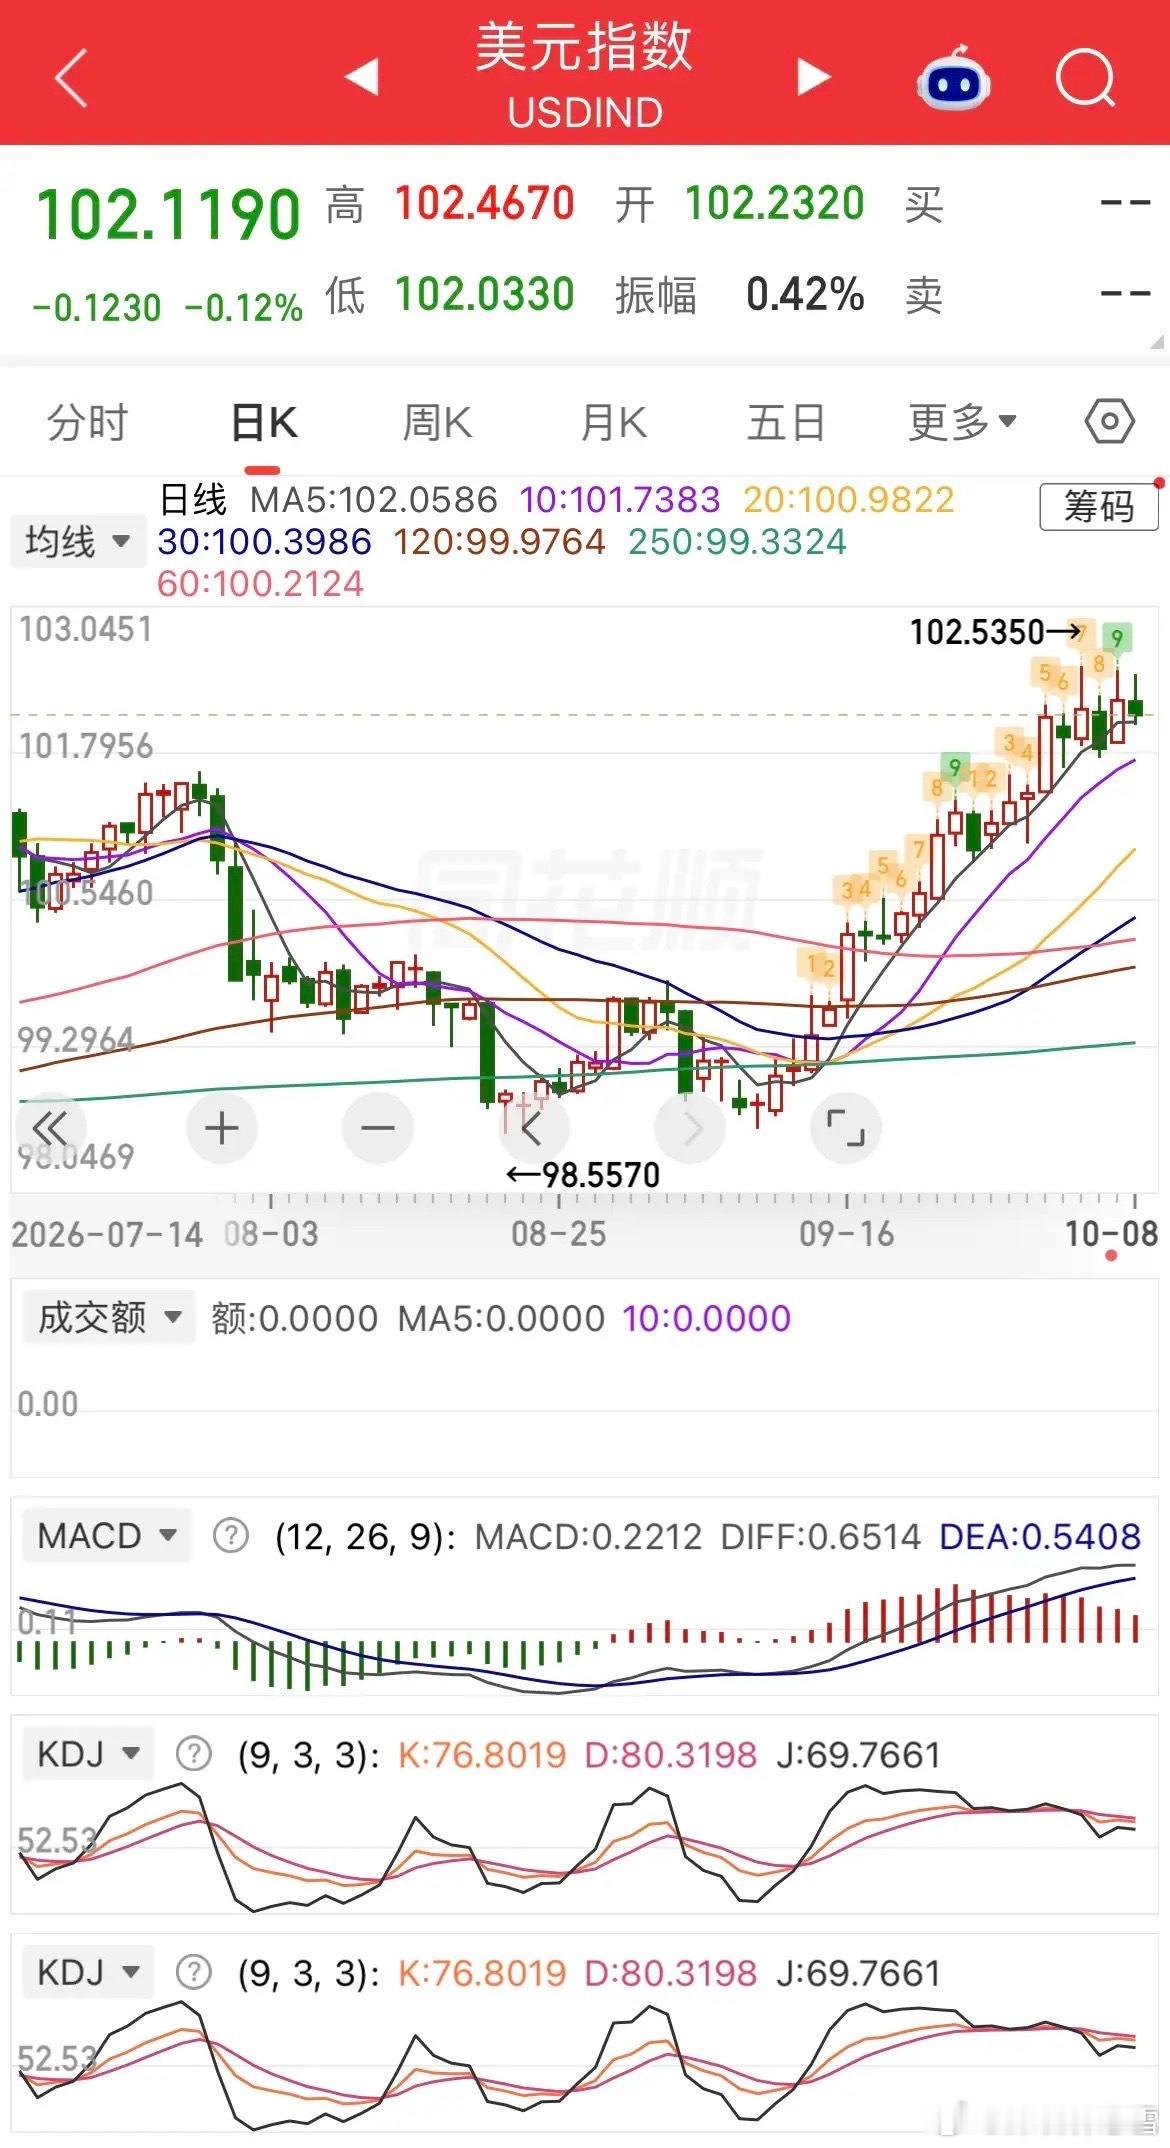Tap amplitude value 0.42%
This screenshot has width=1170, height=2148.
tap(805, 294)
